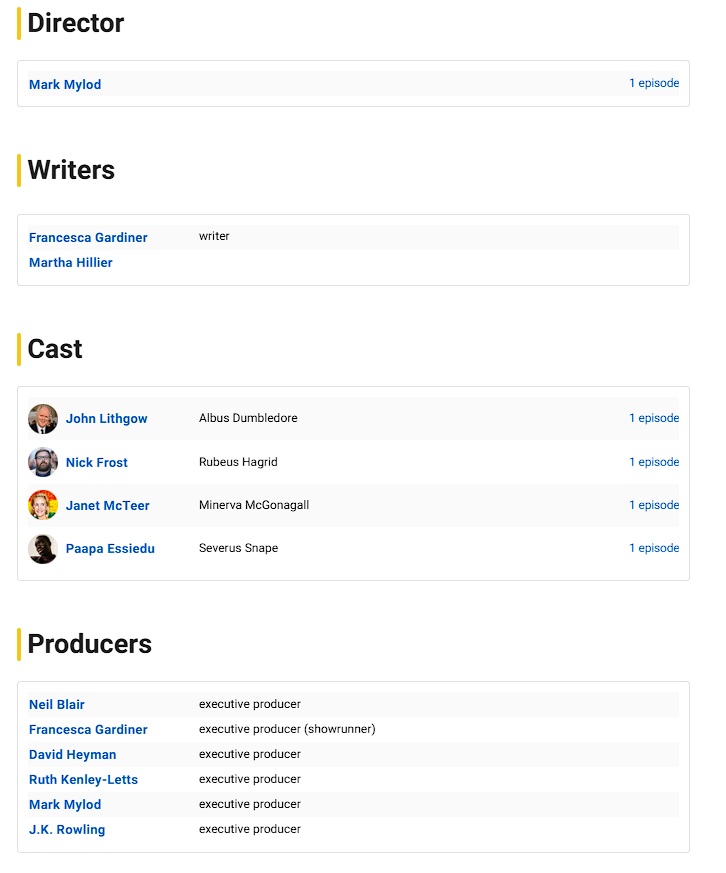Visit David Heyman's producer link
This screenshot has width=726, height=873.
pos(72,755)
